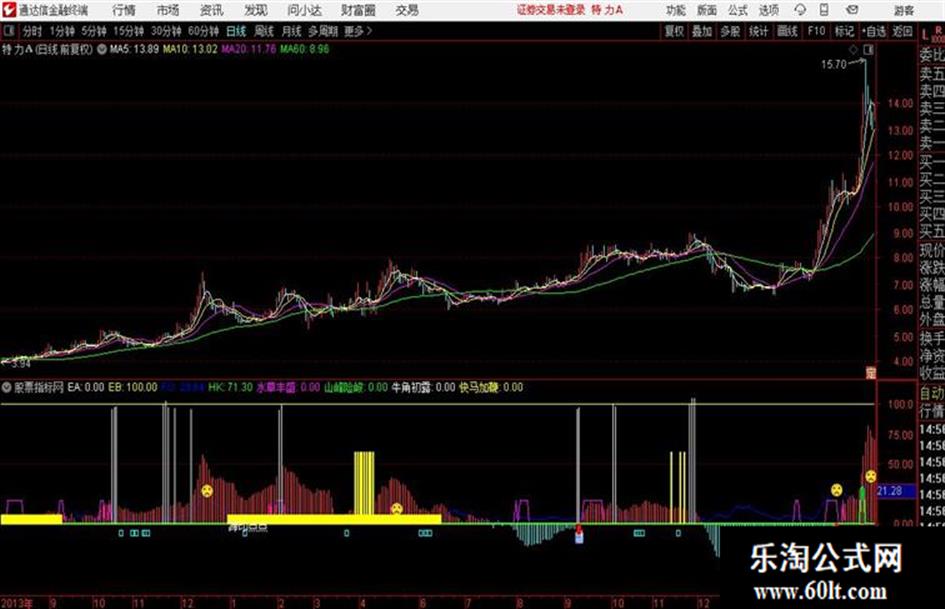The width and height of the screenshot is (945, 609).
Task: Click the MA5: 13.89 moving average label
Action: 134,49
